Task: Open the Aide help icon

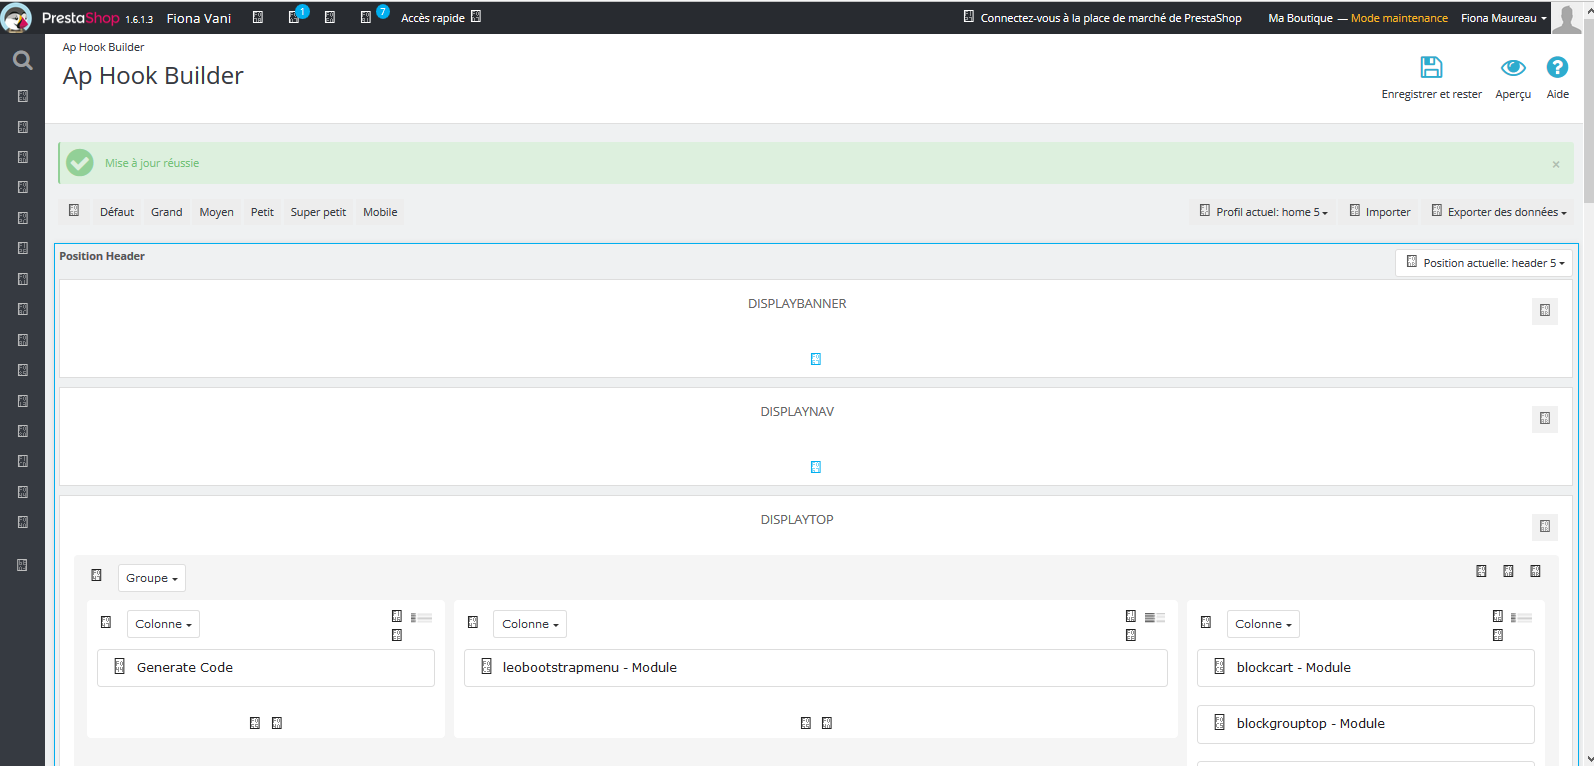Action: 1557,67
